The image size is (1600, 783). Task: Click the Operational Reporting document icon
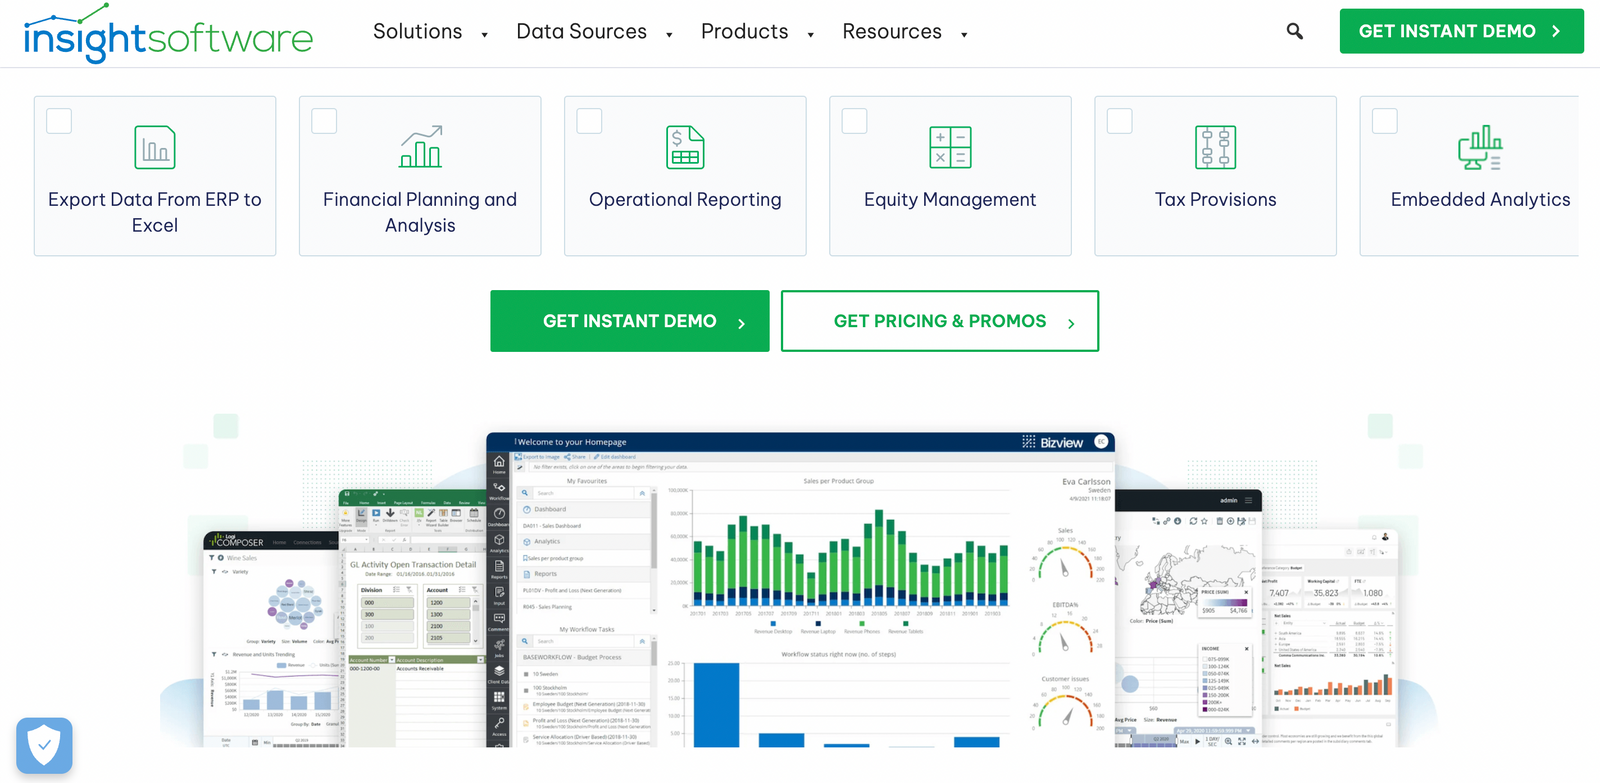685,148
